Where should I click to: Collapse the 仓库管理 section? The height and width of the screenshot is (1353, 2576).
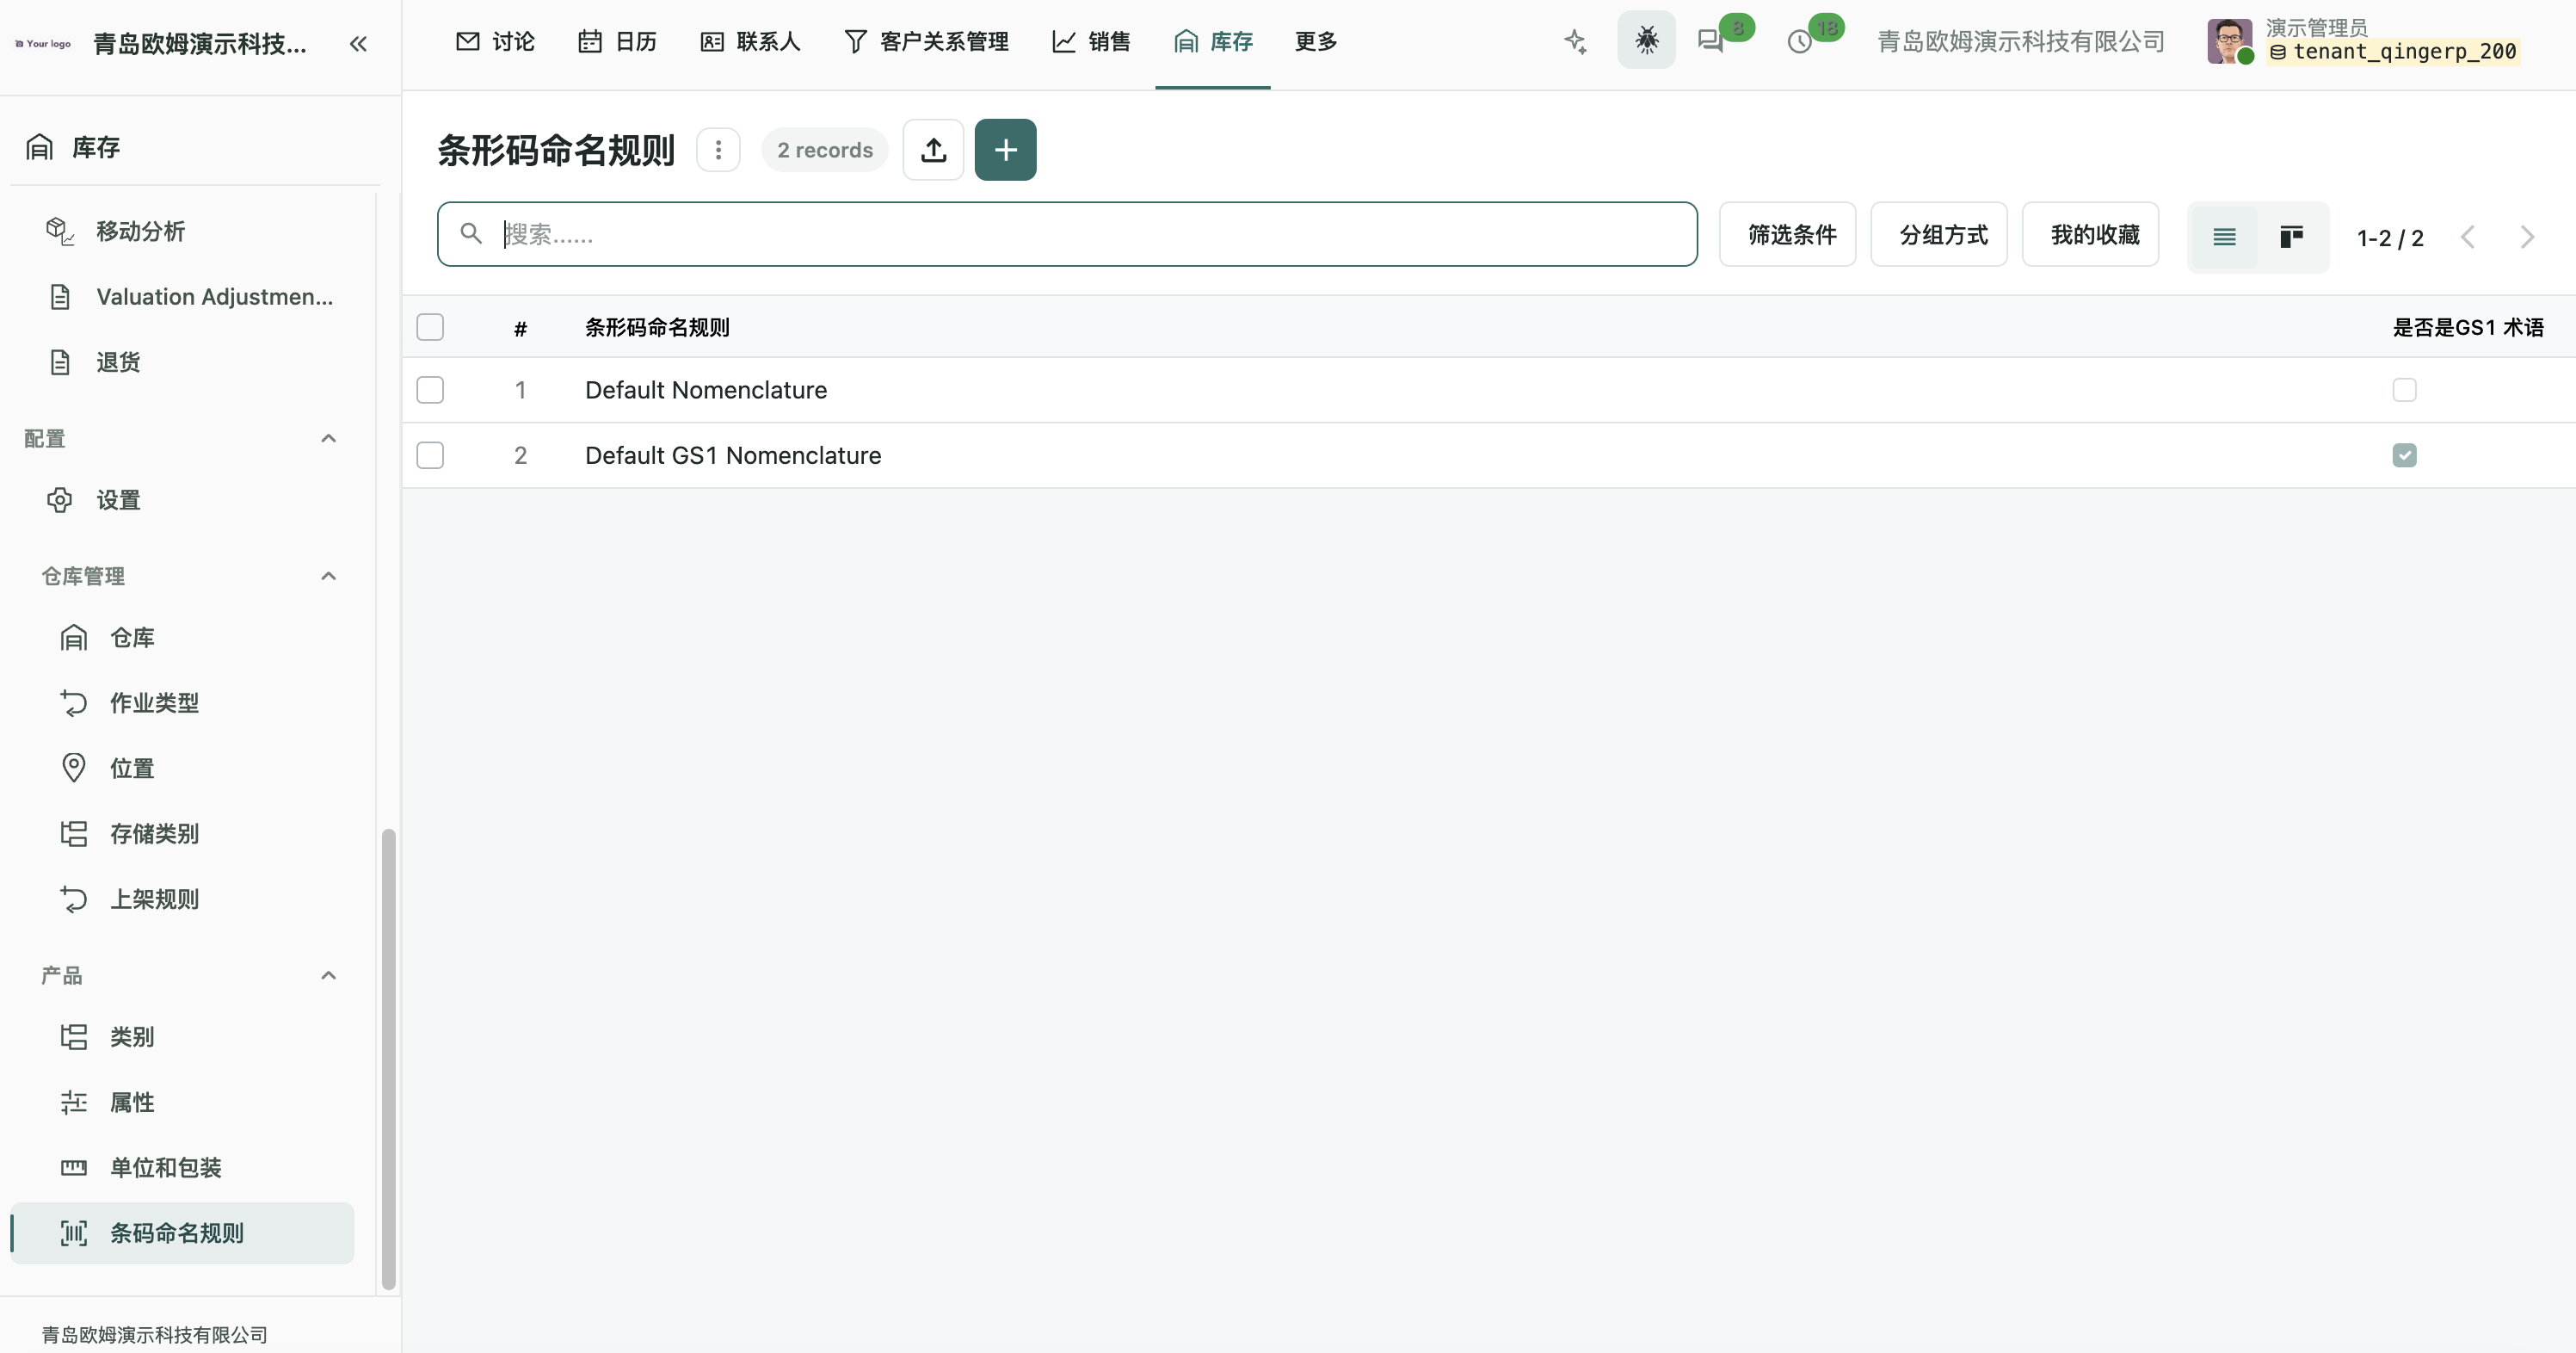click(x=328, y=576)
